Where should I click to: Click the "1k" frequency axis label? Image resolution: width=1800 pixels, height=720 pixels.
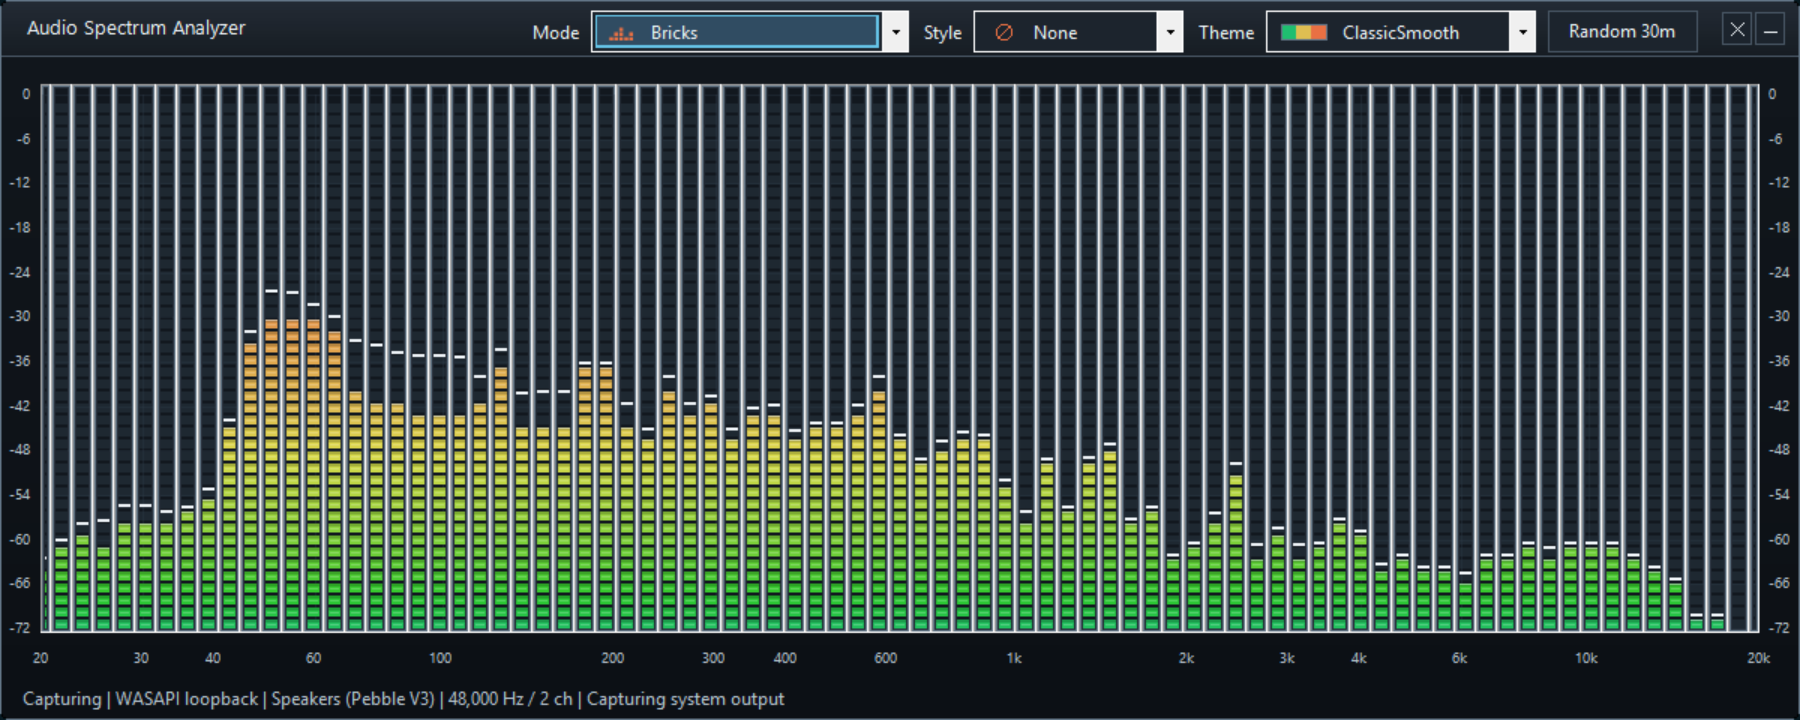(1014, 658)
